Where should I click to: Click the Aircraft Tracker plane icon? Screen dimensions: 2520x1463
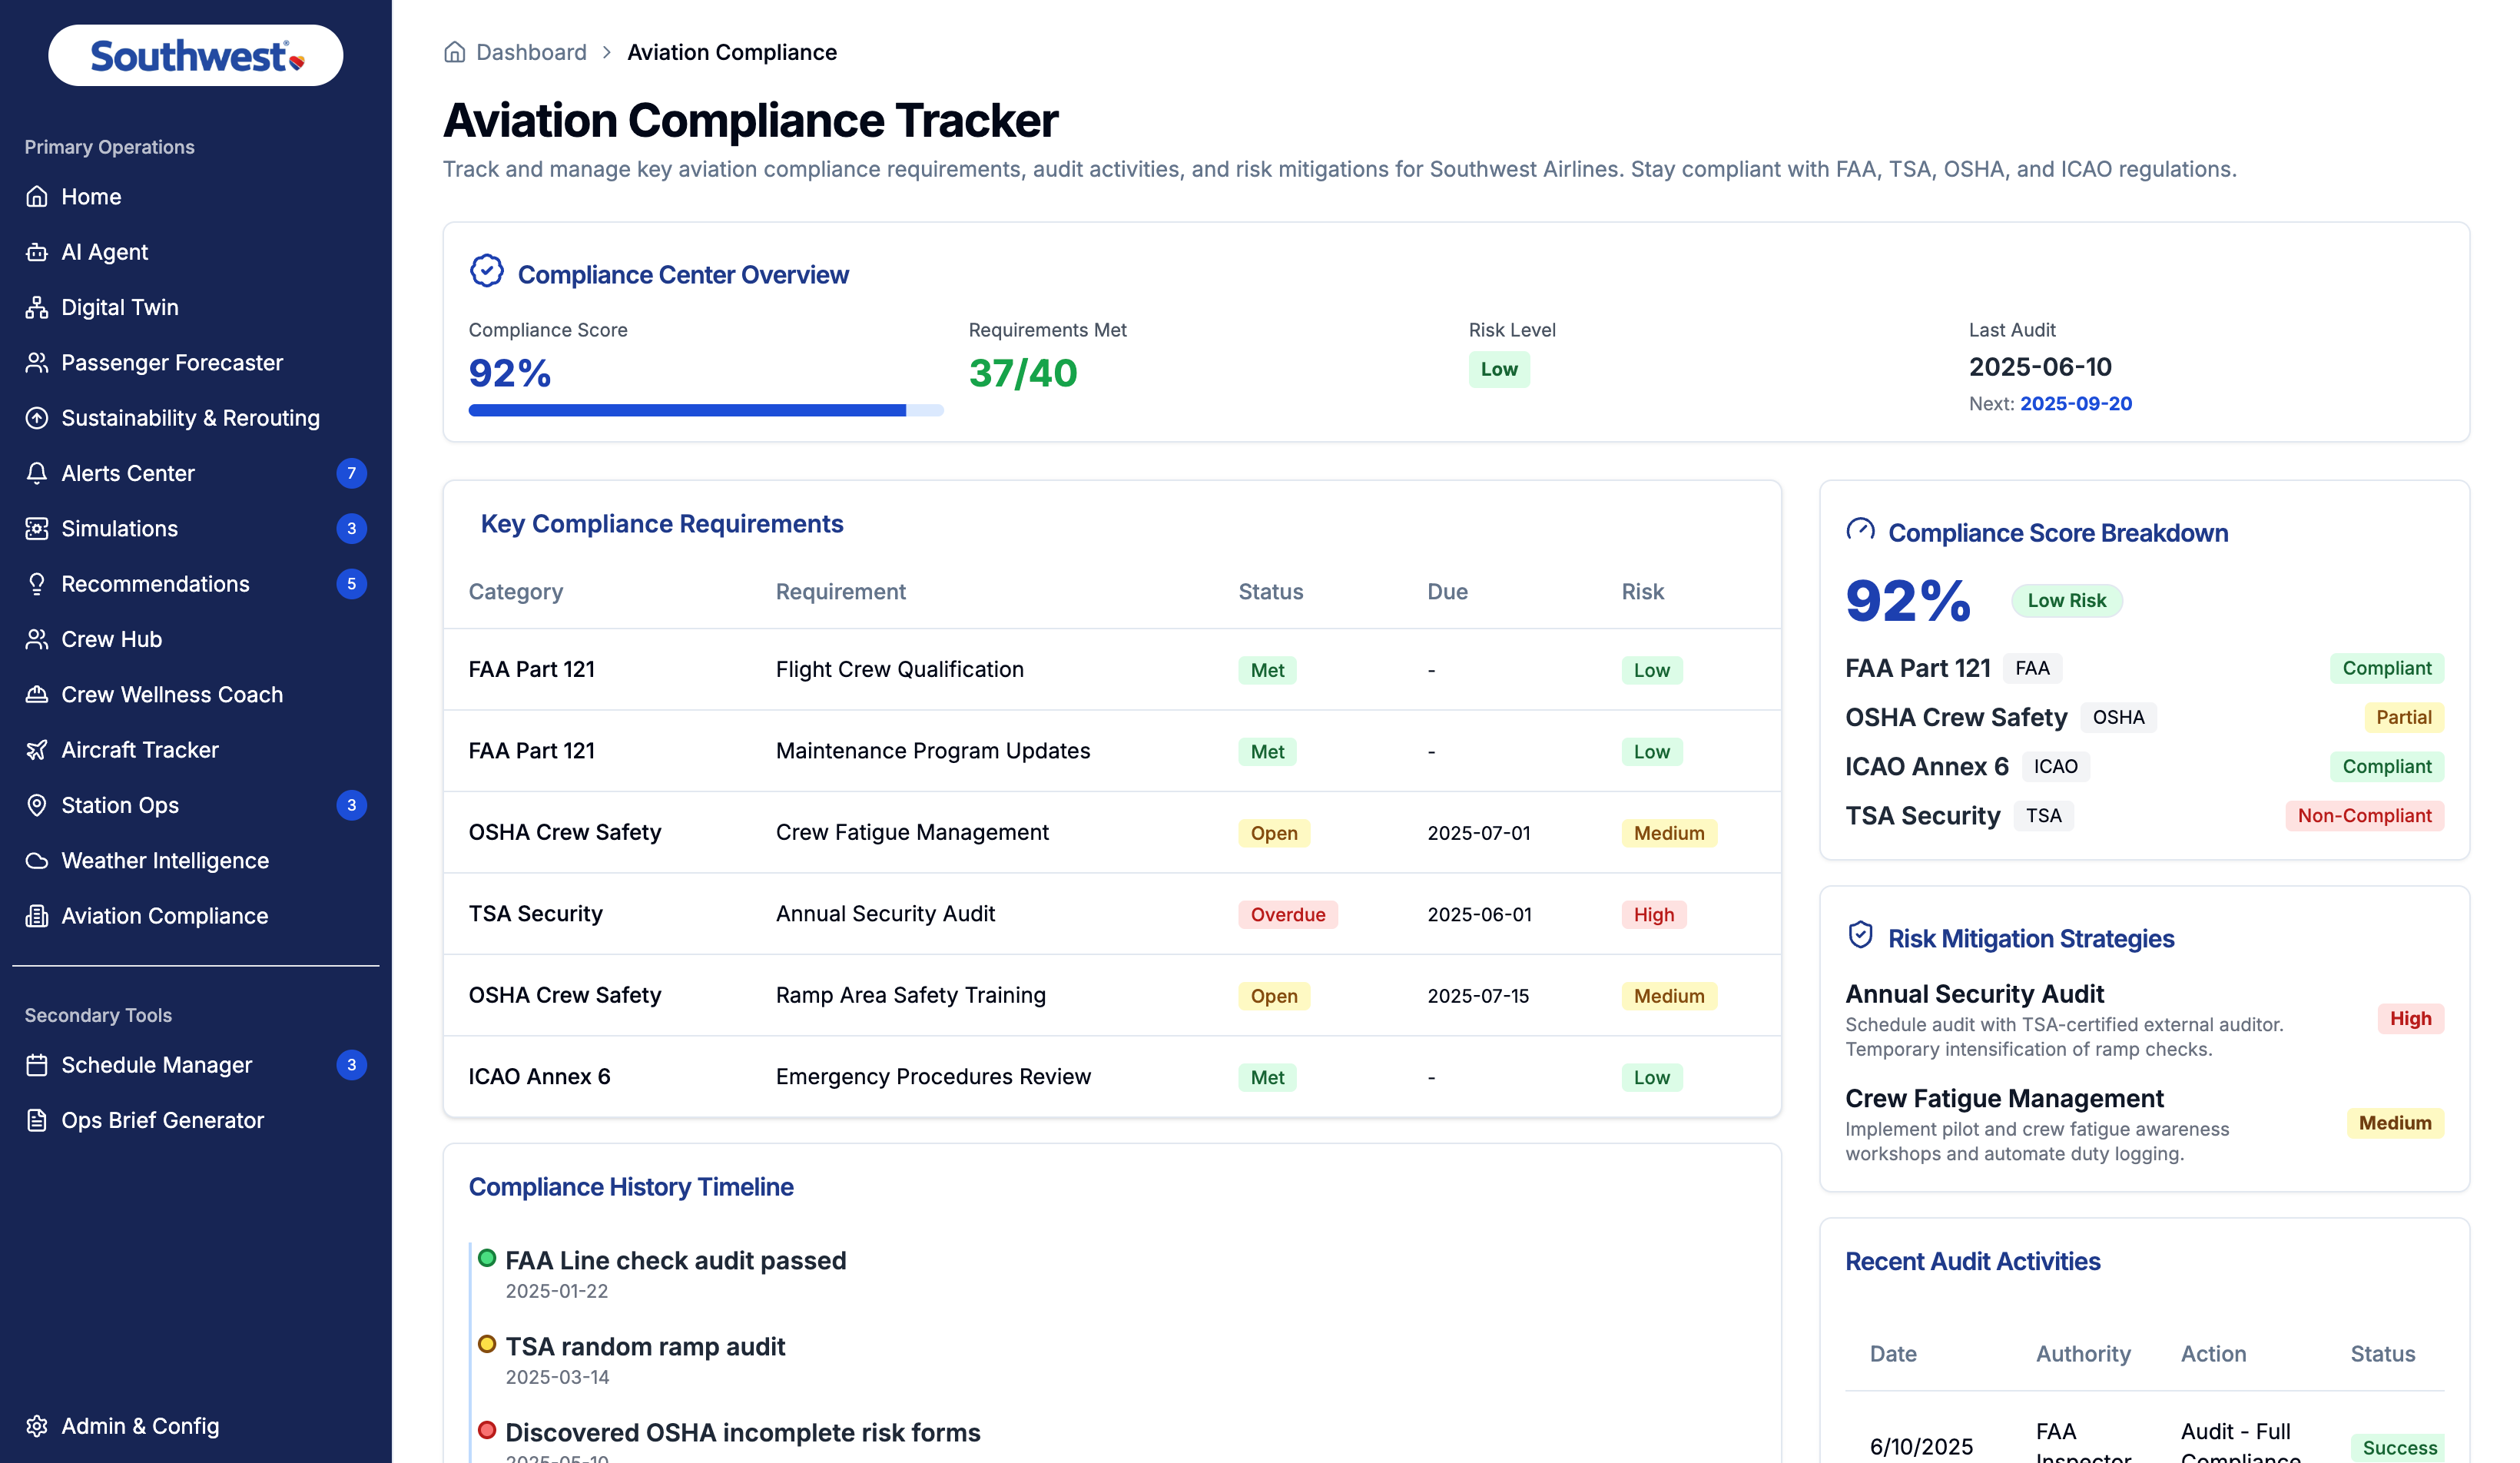[37, 750]
